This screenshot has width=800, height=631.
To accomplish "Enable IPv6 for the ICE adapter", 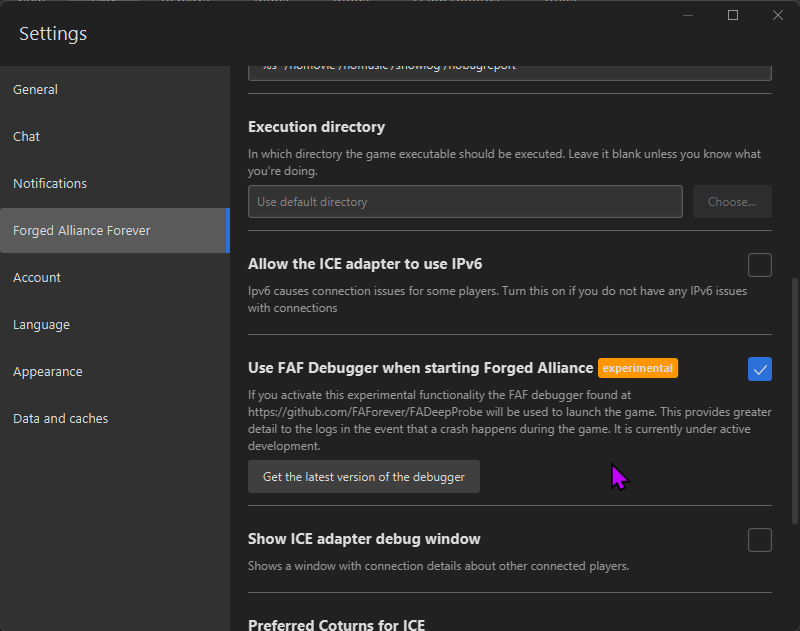I will [760, 265].
